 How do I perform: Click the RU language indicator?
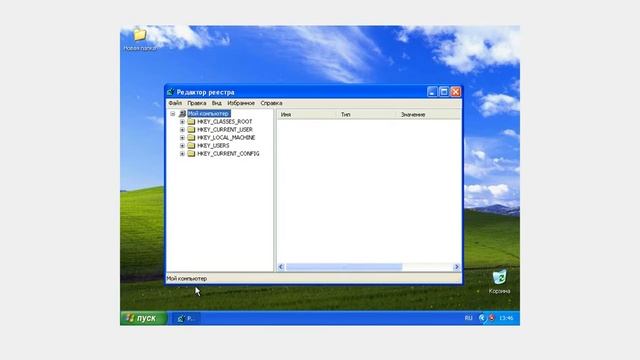click(468, 318)
